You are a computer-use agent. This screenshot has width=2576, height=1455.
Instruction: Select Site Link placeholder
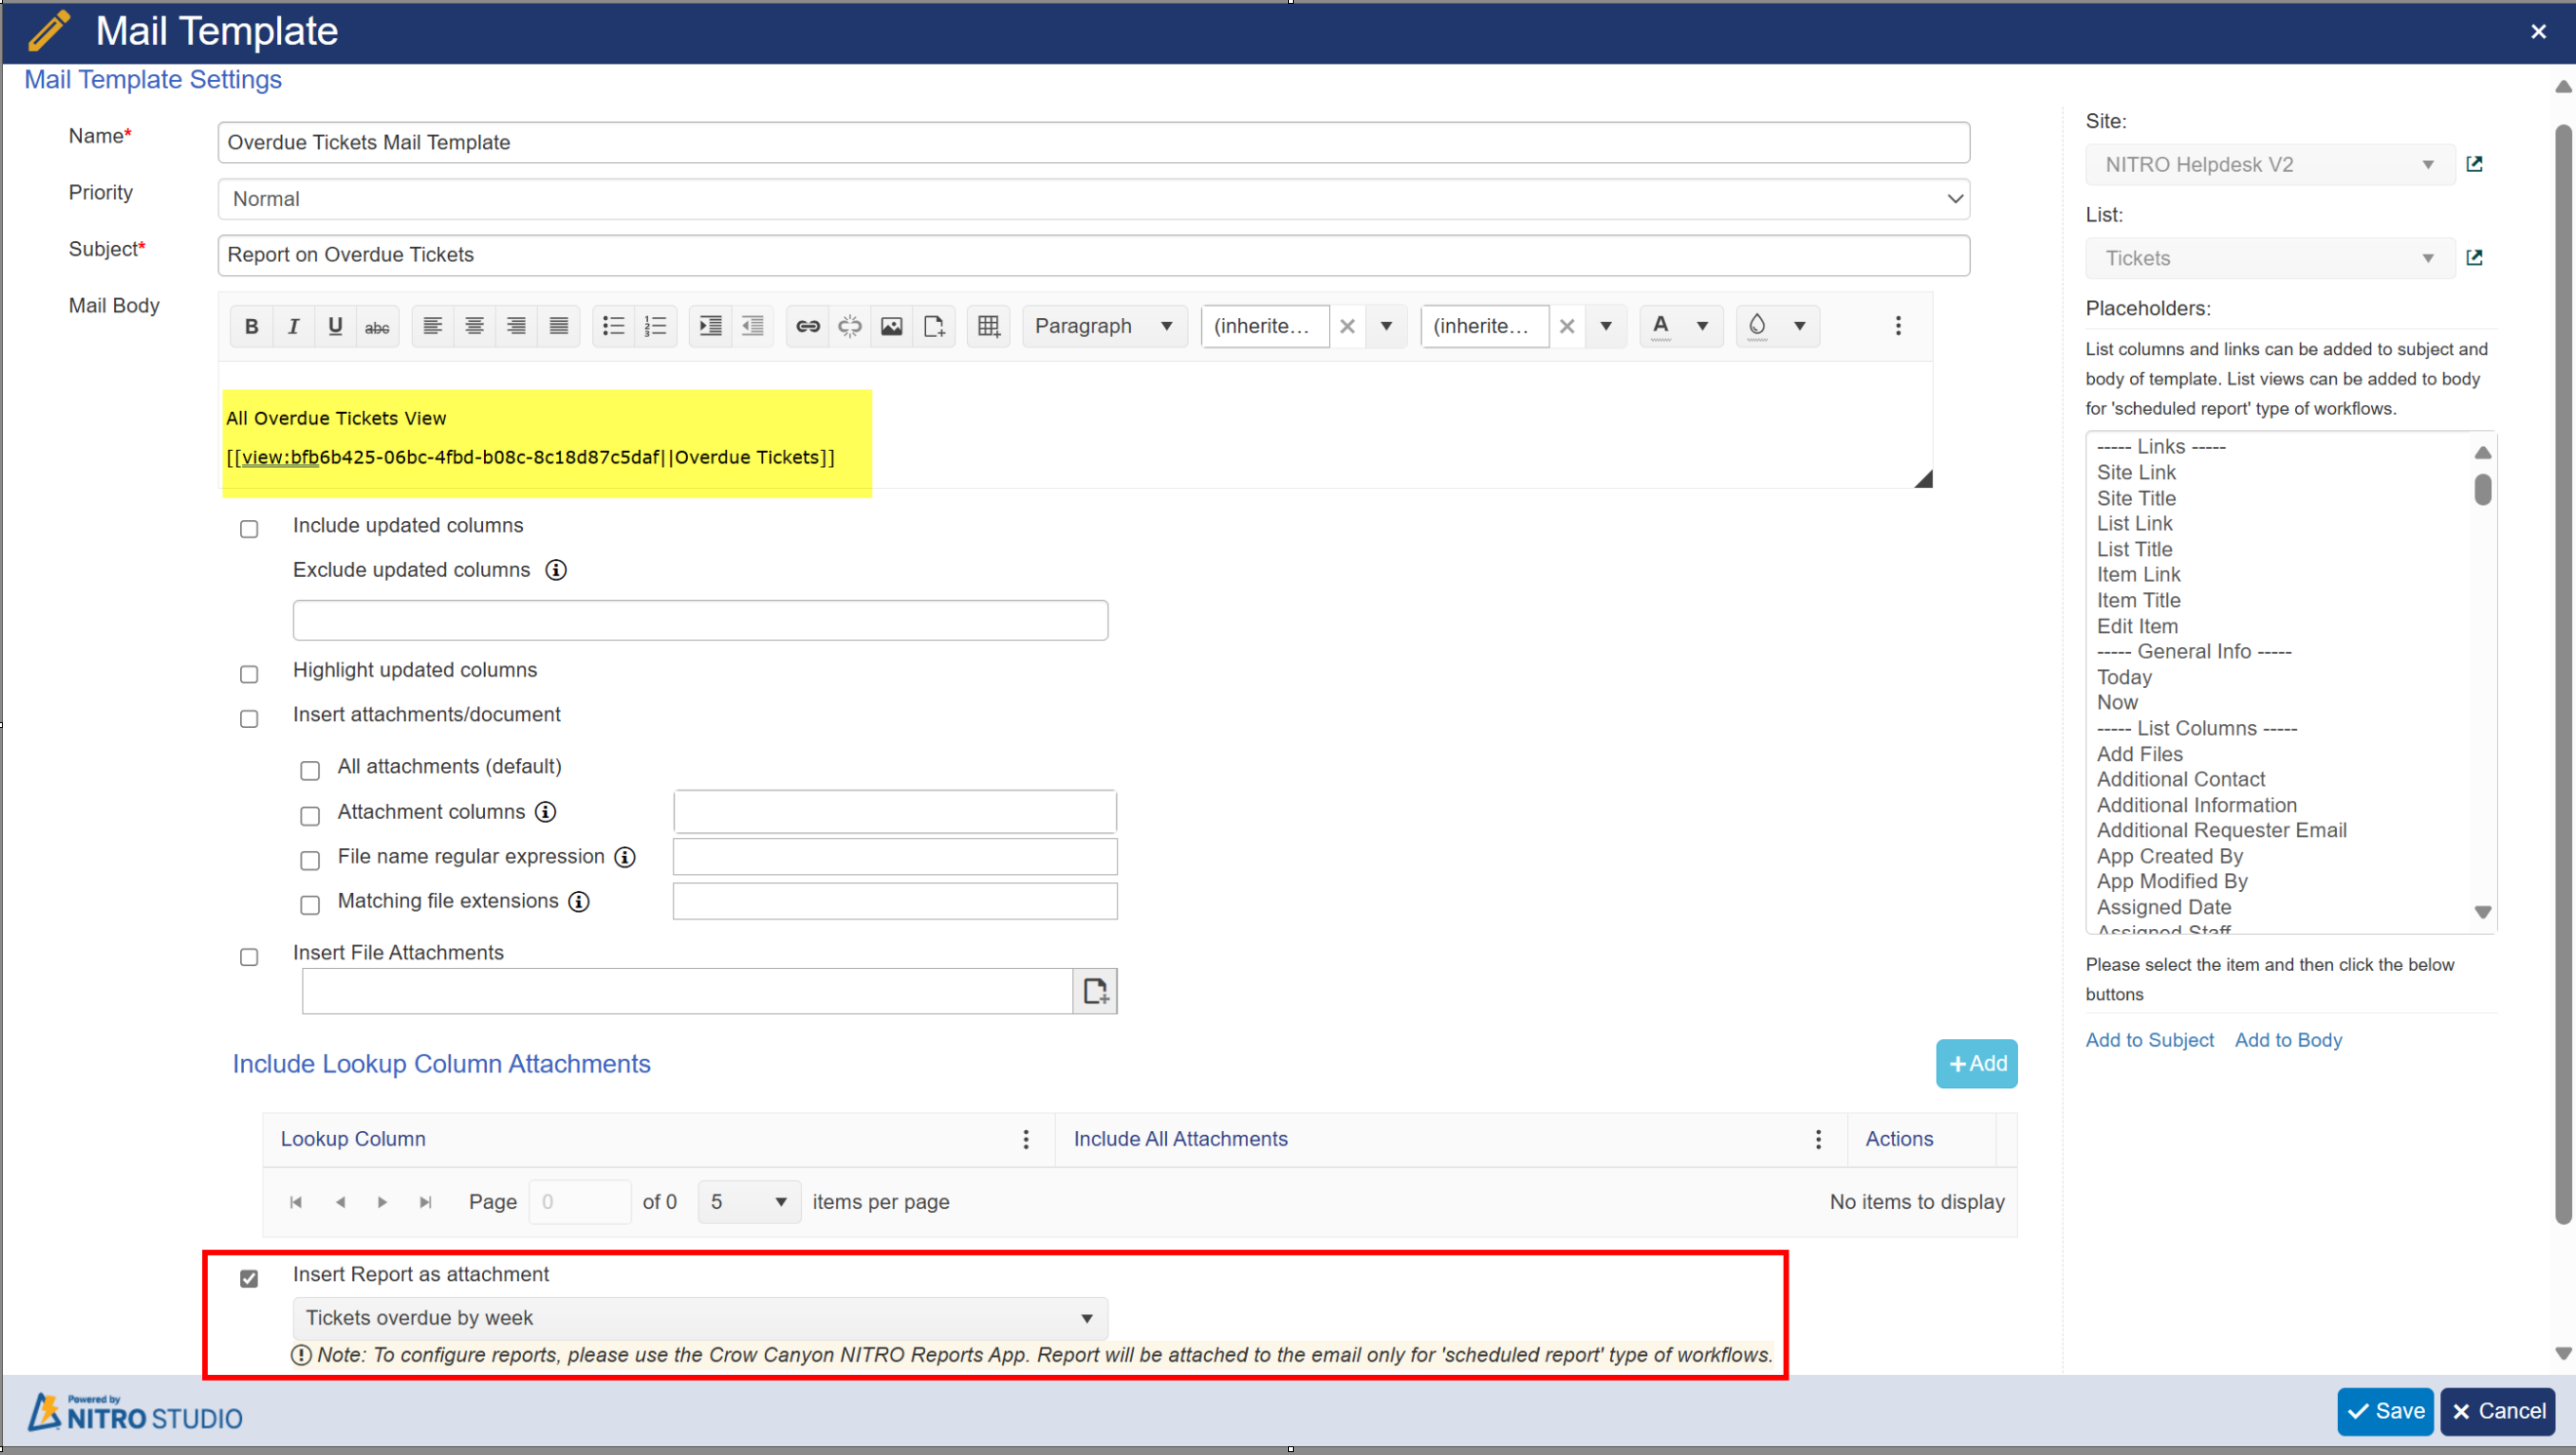(2136, 472)
